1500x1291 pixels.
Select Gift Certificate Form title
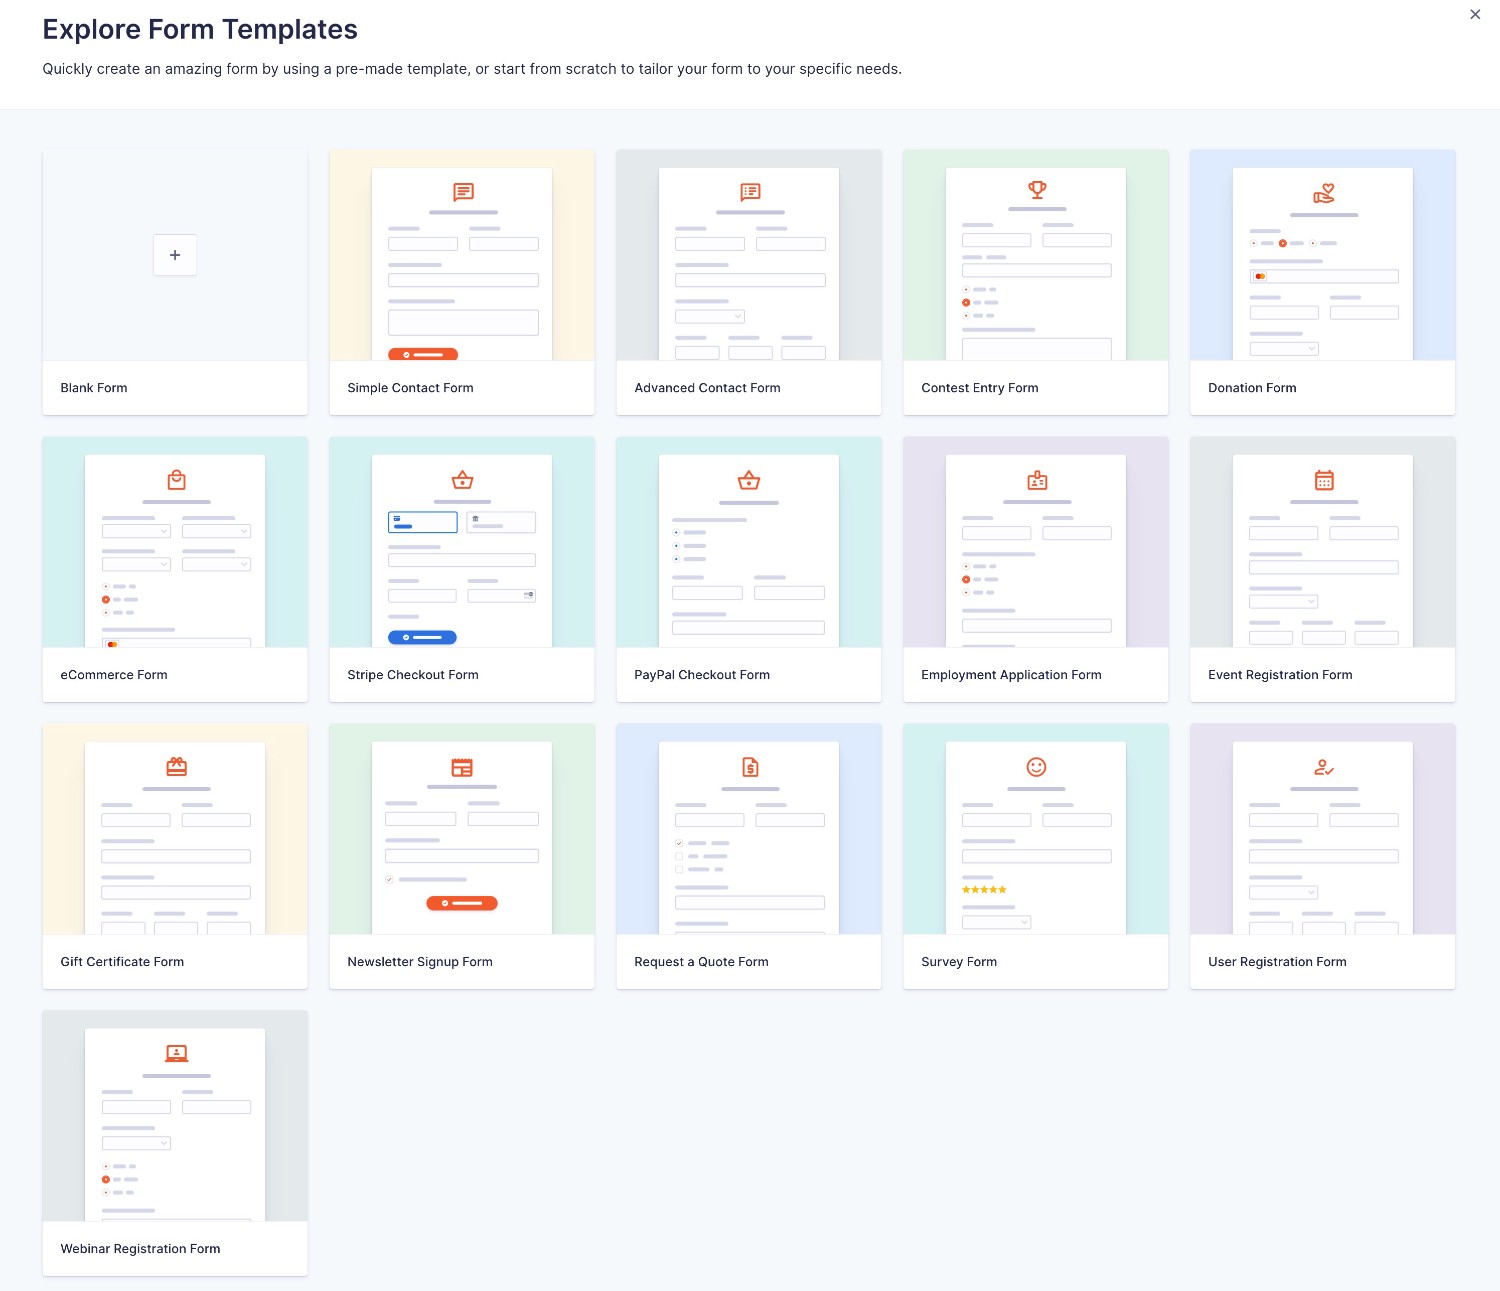[x=122, y=962]
